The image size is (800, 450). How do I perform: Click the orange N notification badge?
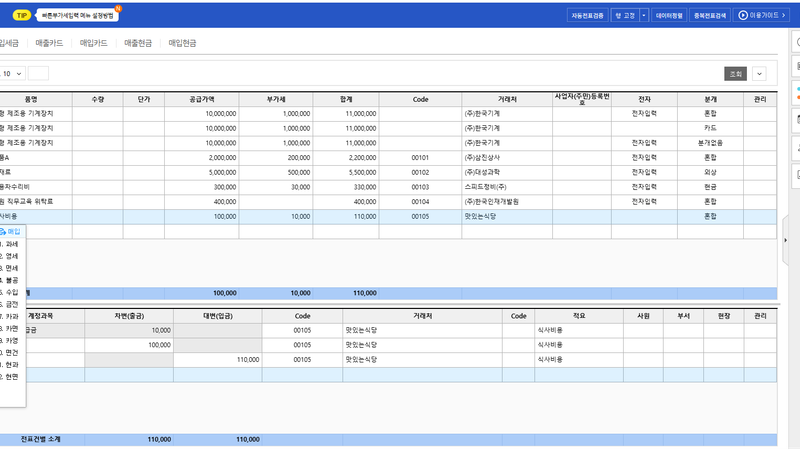pos(118,8)
